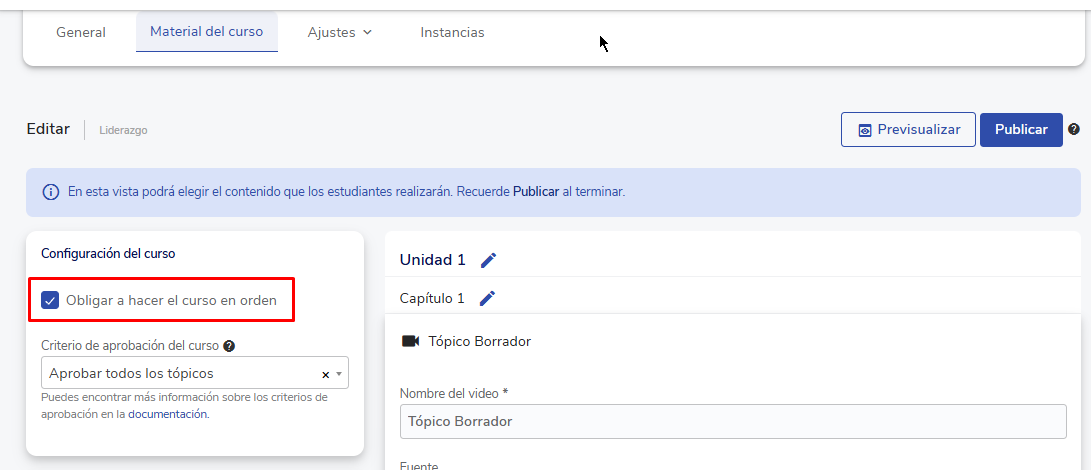Click the video camera icon beside Tópico Borrador
Image resolution: width=1091 pixels, height=470 pixels.
coord(410,341)
